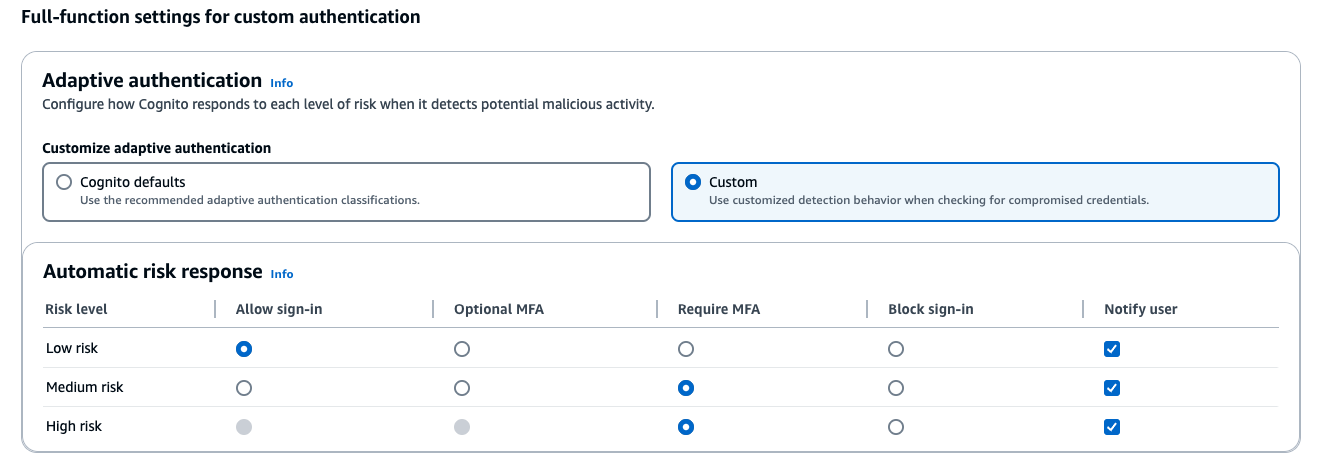
Task: Click disabled Allow sign-in for High risk
Action: pyautogui.click(x=244, y=427)
